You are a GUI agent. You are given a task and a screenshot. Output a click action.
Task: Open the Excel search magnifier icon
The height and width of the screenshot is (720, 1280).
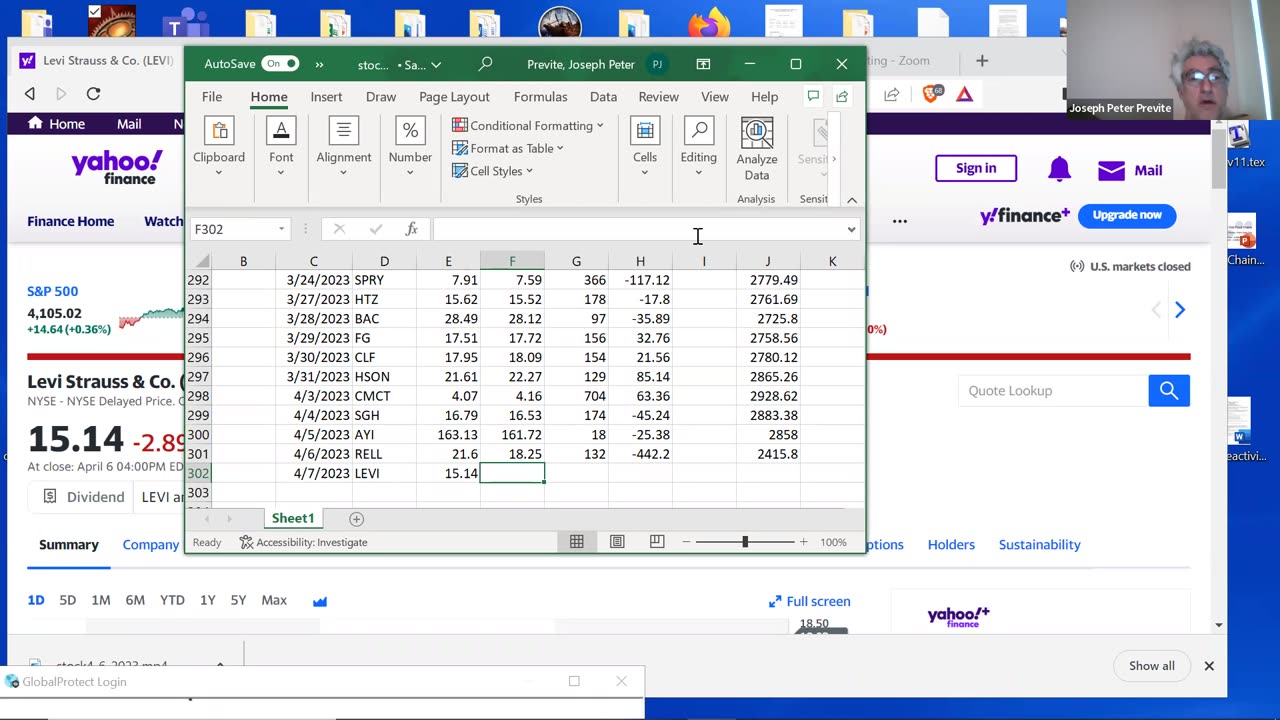click(x=485, y=64)
